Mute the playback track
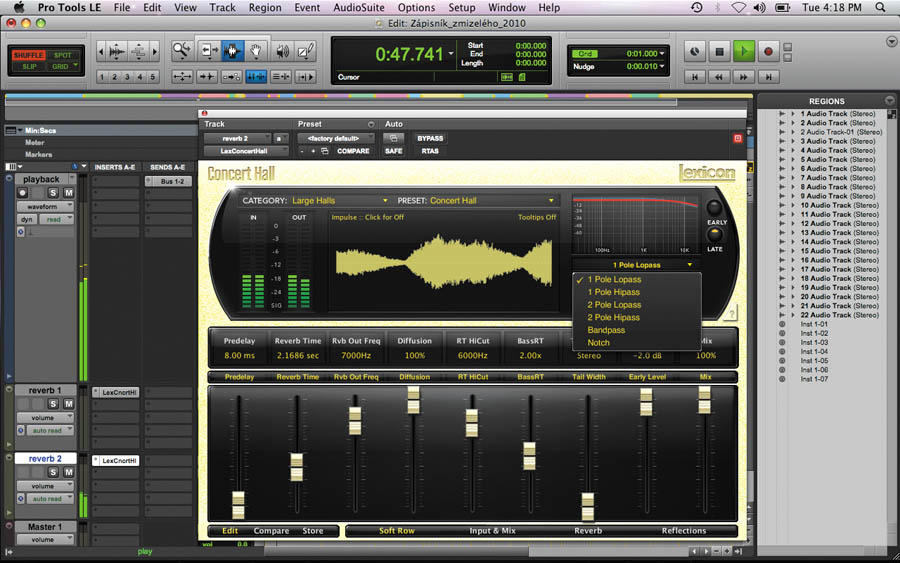The width and height of the screenshot is (900, 563). tap(68, 192)
